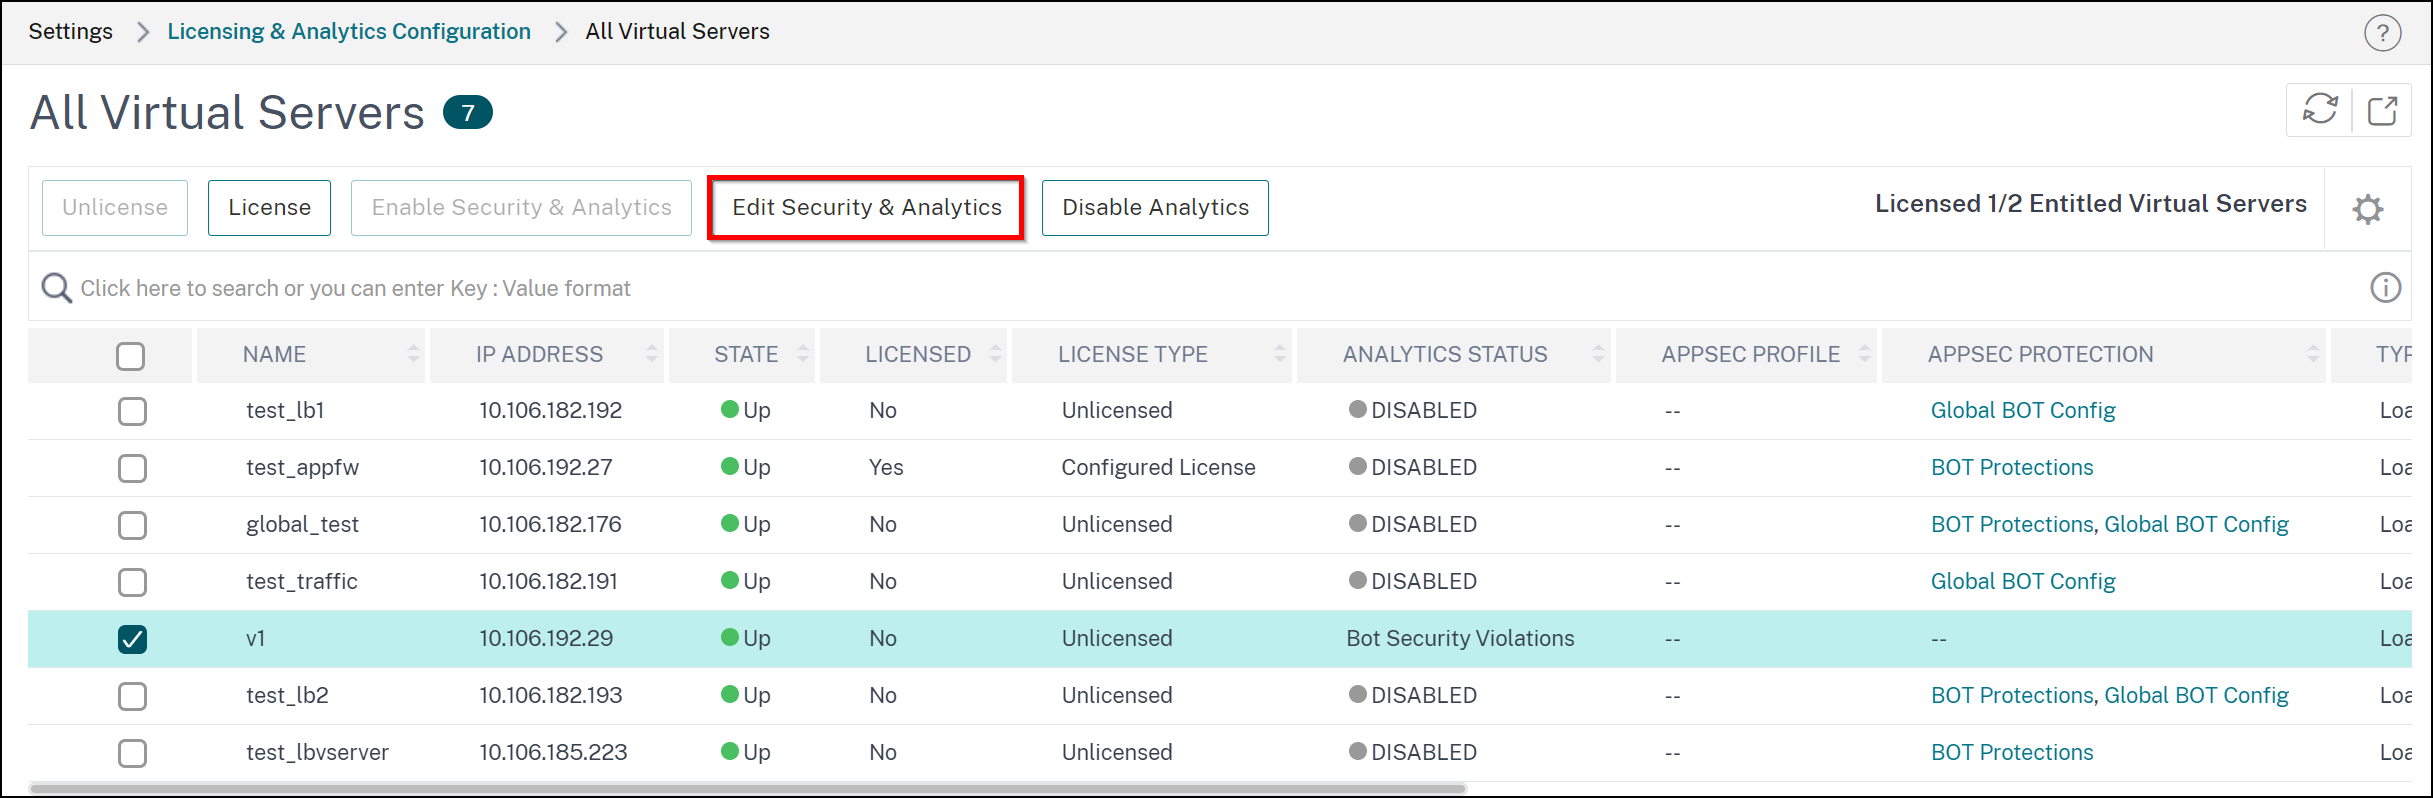This screenshot has width=2433, height=798.
Task: Click Enable Security & Analytics button
Action: pos(521,208)
